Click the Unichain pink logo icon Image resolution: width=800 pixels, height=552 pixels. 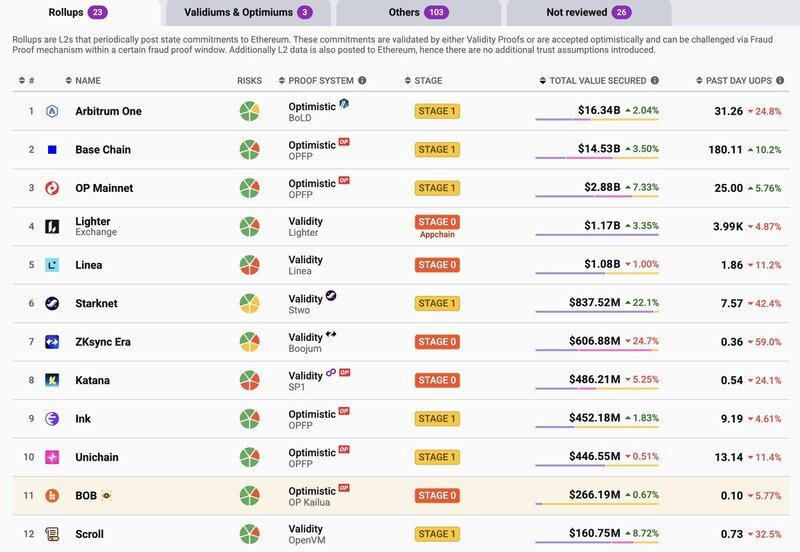click(52, 457)
